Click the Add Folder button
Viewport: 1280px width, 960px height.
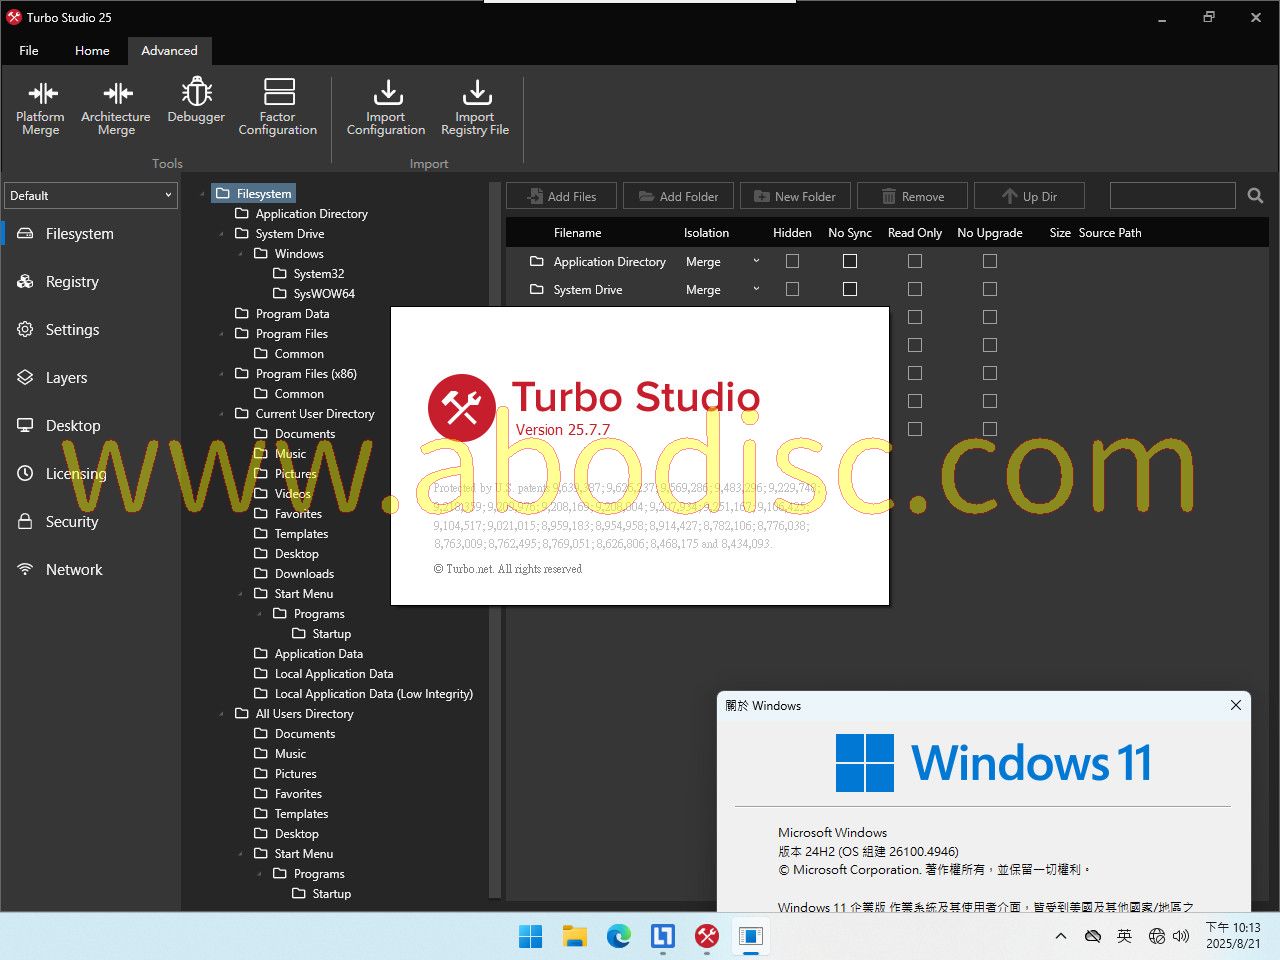(678, 196)
